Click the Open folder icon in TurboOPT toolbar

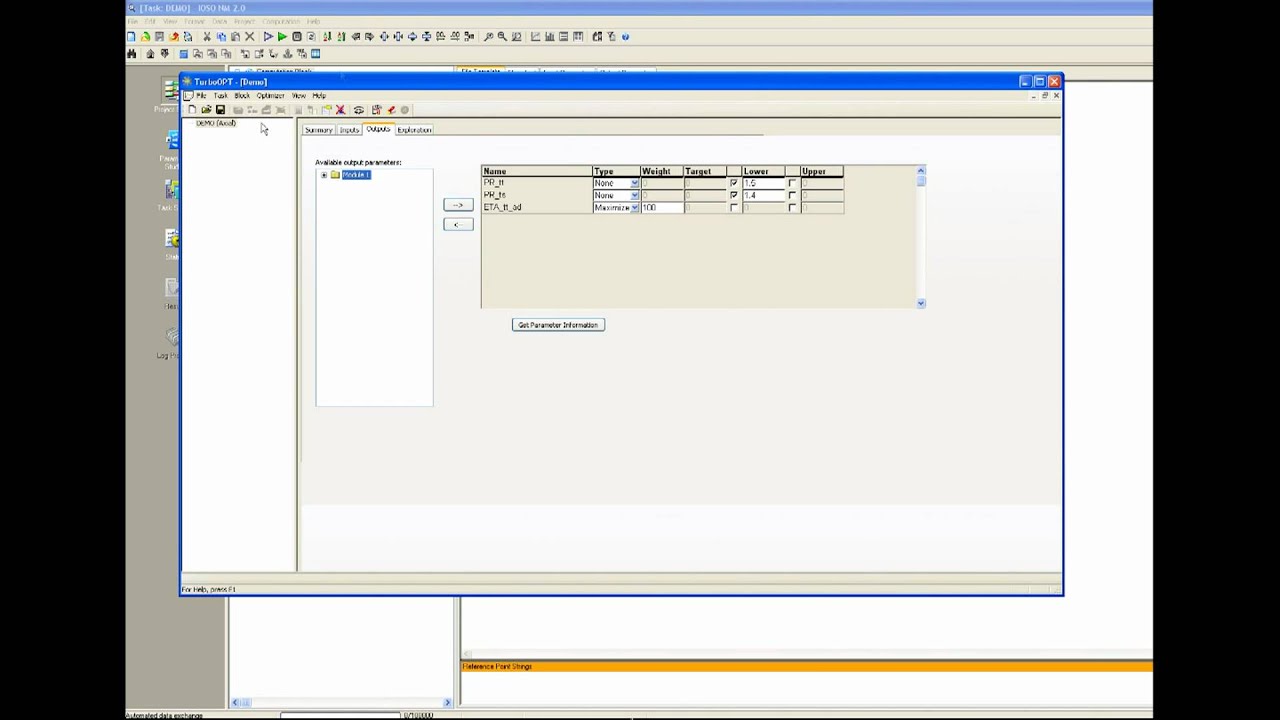[206, 110]
